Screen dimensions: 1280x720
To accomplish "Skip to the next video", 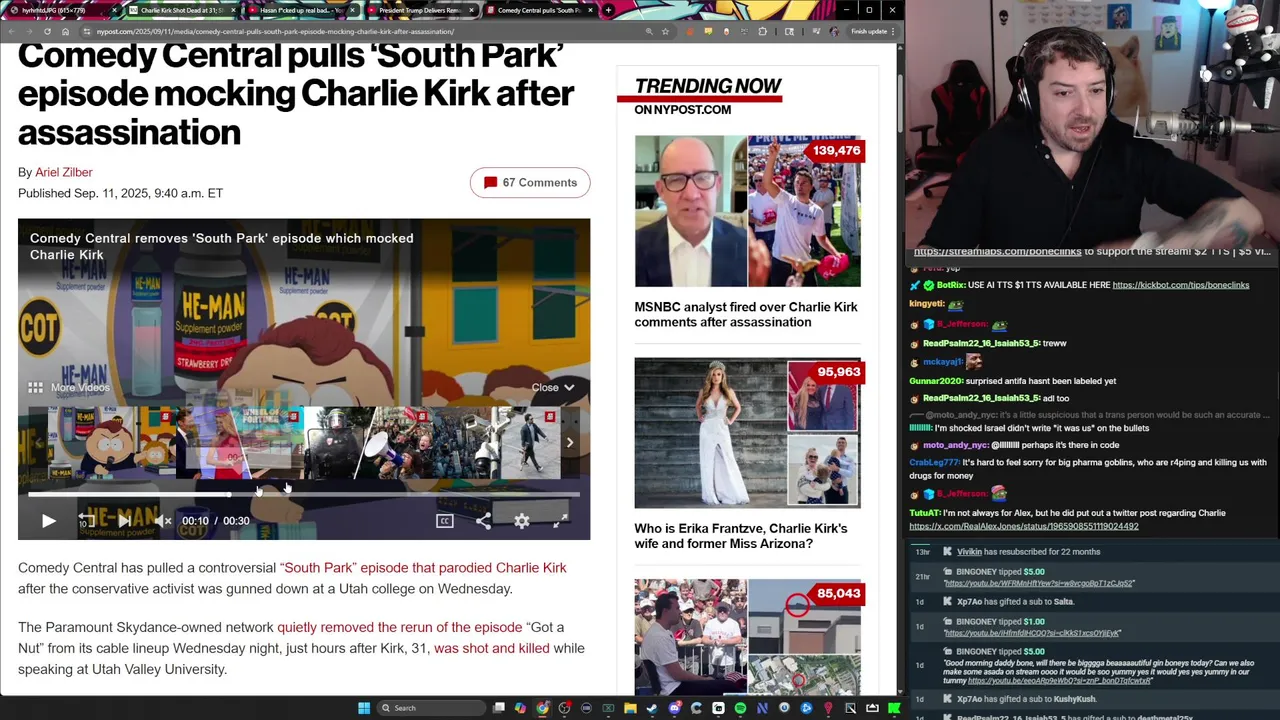I will 124,520.
